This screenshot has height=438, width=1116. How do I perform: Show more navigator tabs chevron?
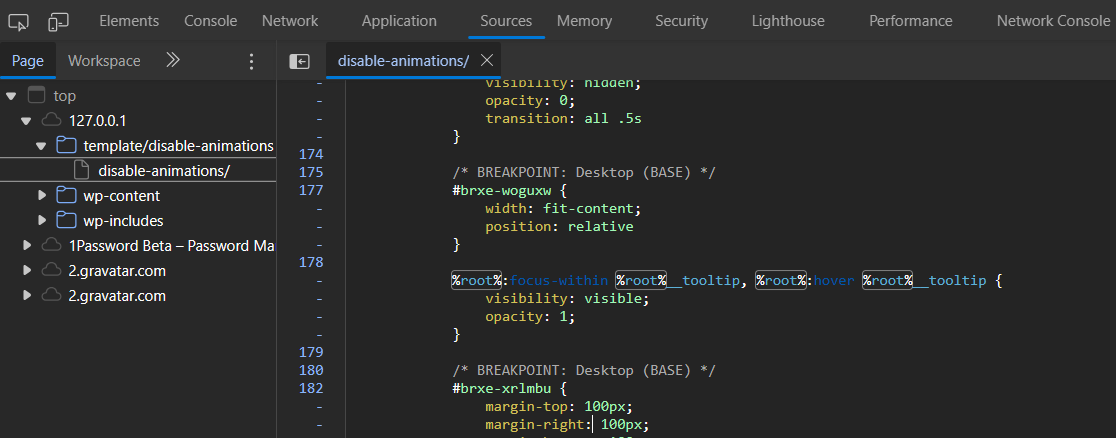(x=173, y=61)
